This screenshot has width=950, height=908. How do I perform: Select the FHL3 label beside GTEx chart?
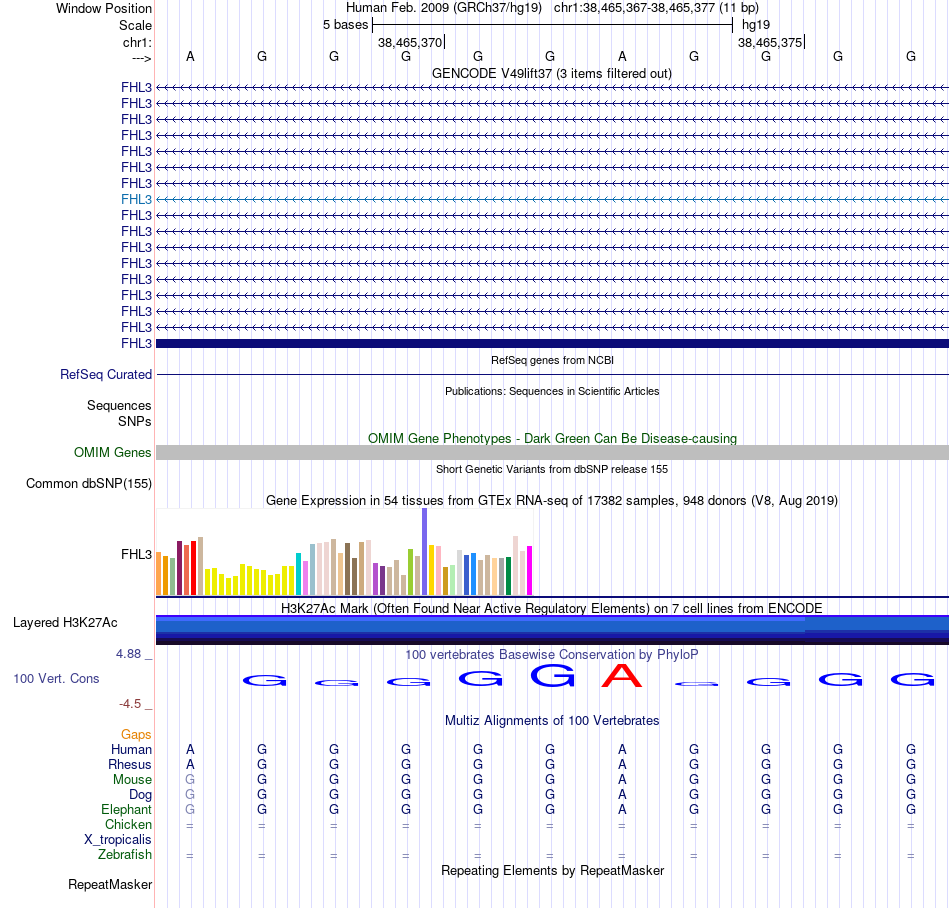[x=136, y=554]
